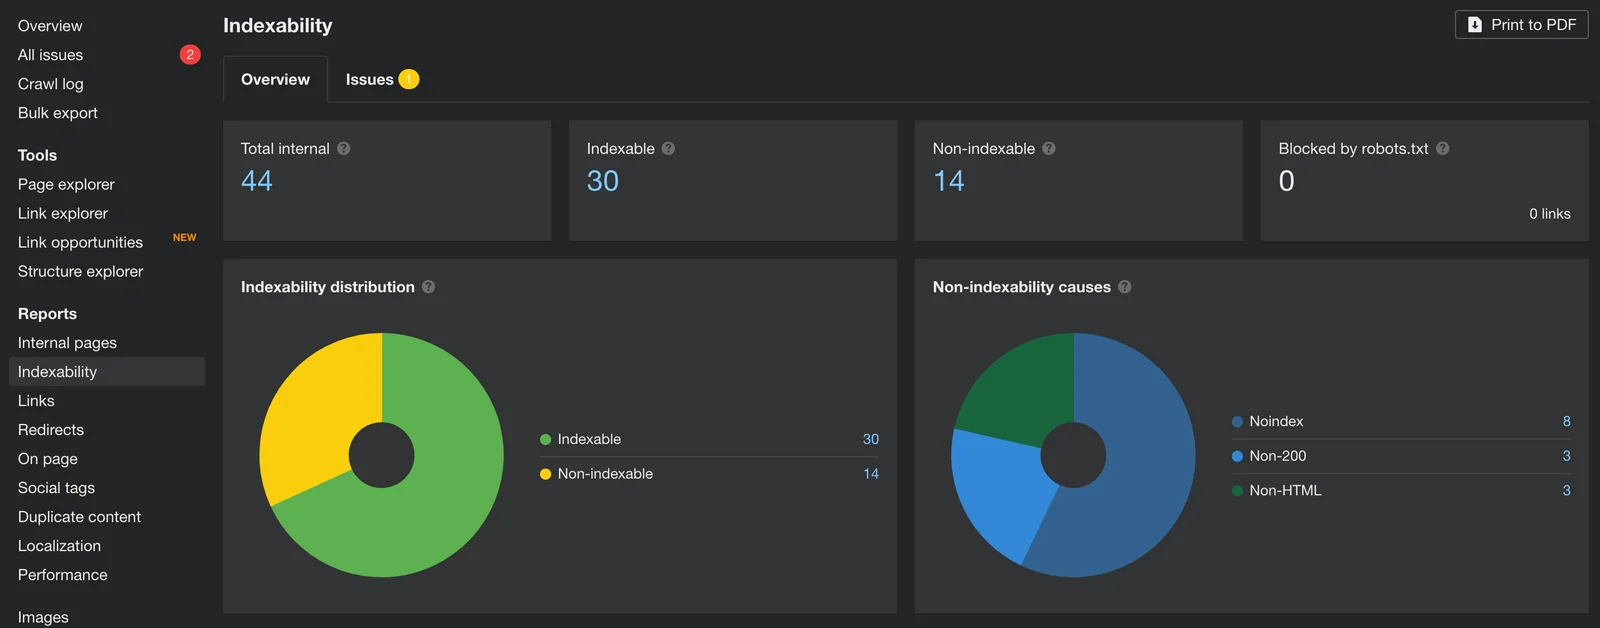Screen dimensions: 1600x628
Task: Open the On page report
Action: [48, 459]
